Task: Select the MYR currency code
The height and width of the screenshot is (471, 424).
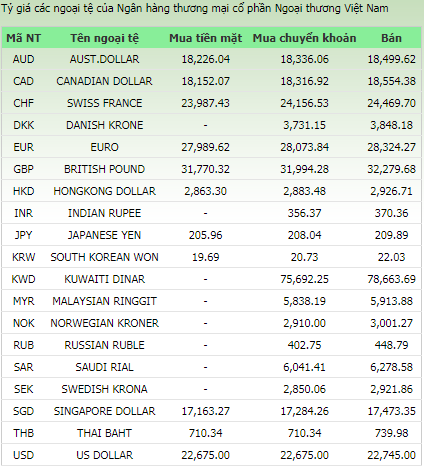Action: 23,301
